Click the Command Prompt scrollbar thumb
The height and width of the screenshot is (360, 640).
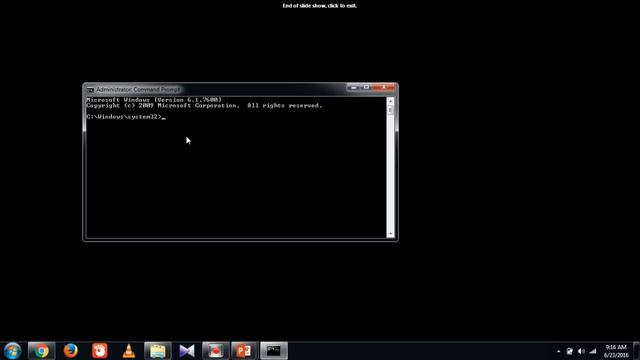(390, 110)
